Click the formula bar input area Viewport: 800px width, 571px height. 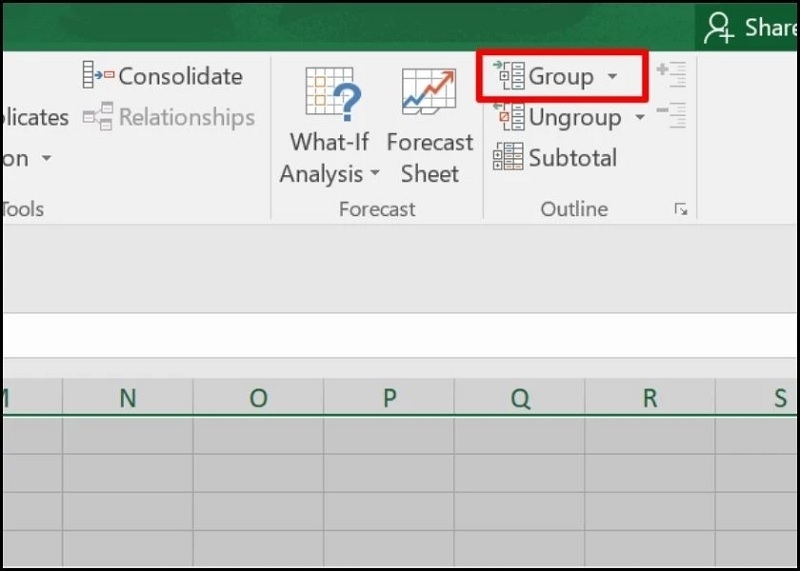click(400, 334)
